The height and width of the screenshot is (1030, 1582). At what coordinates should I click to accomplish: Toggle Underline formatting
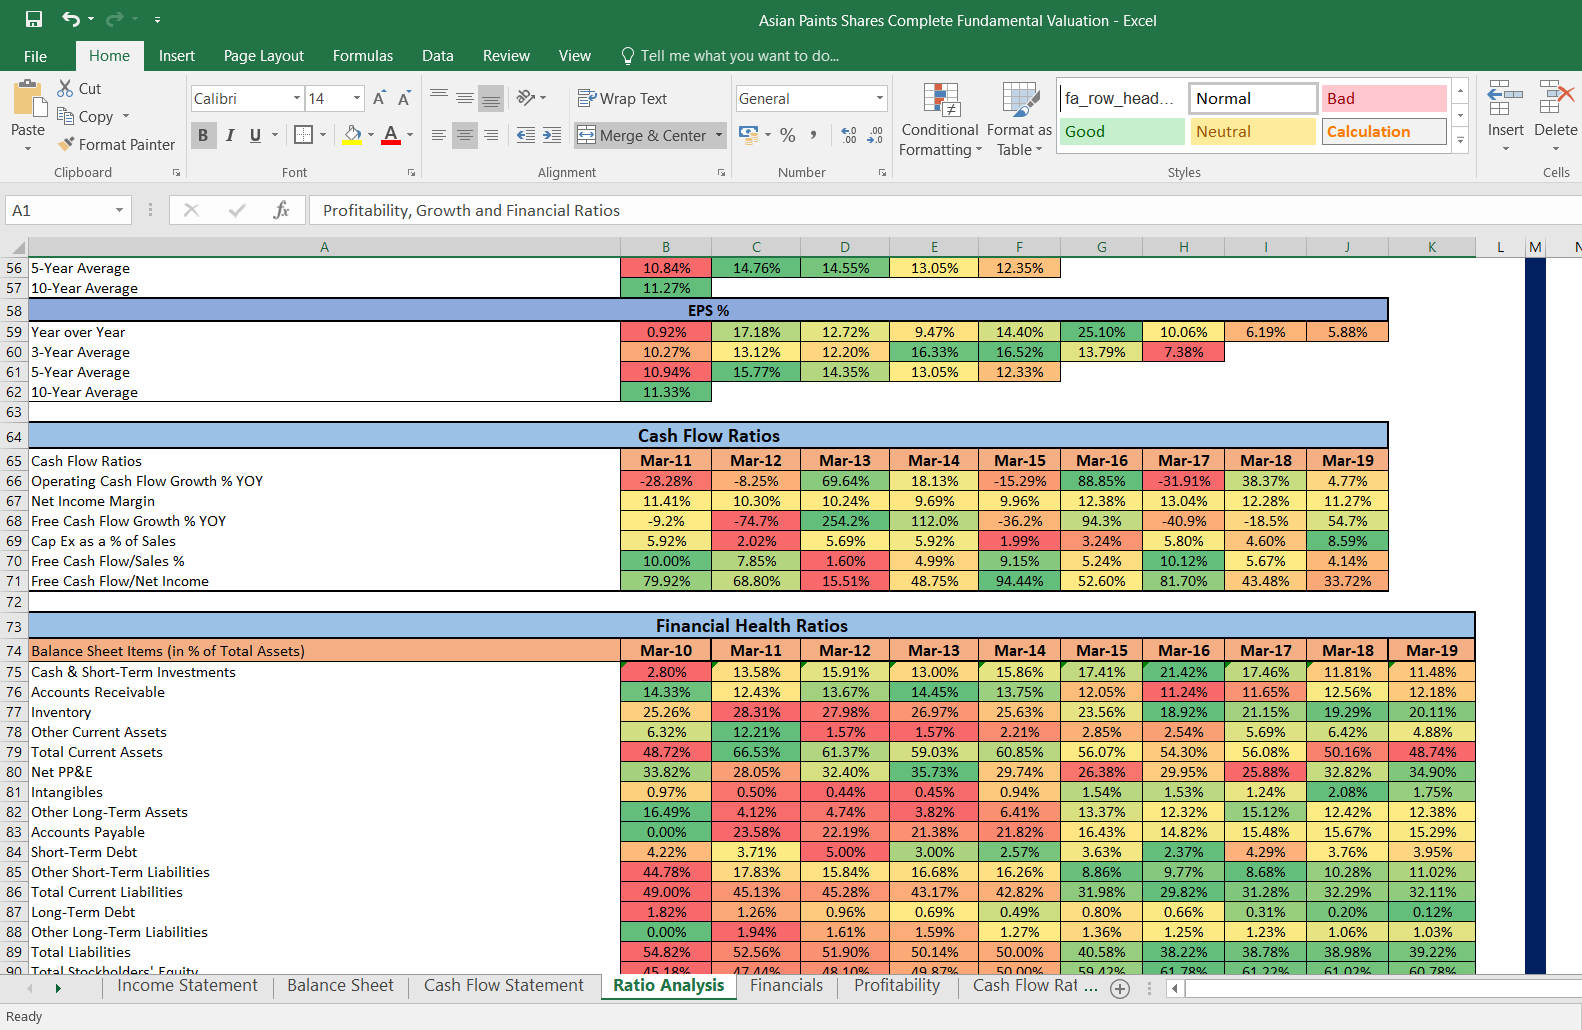(x=256, y=135)
